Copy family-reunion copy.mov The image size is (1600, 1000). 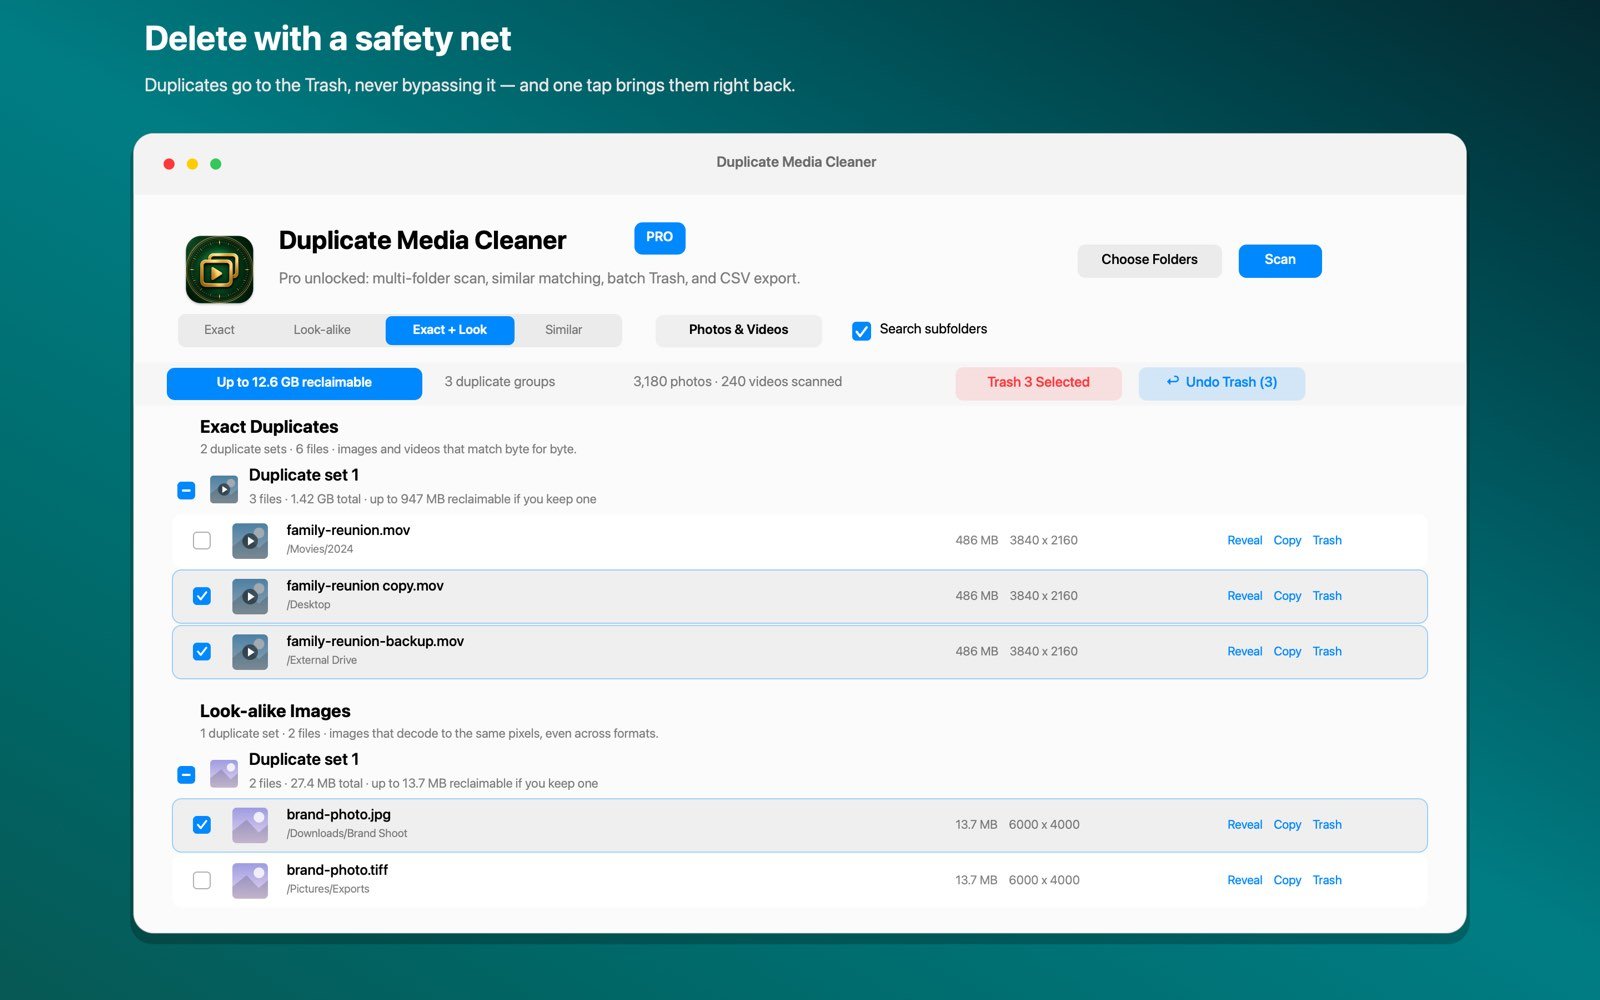point(1287,596)
